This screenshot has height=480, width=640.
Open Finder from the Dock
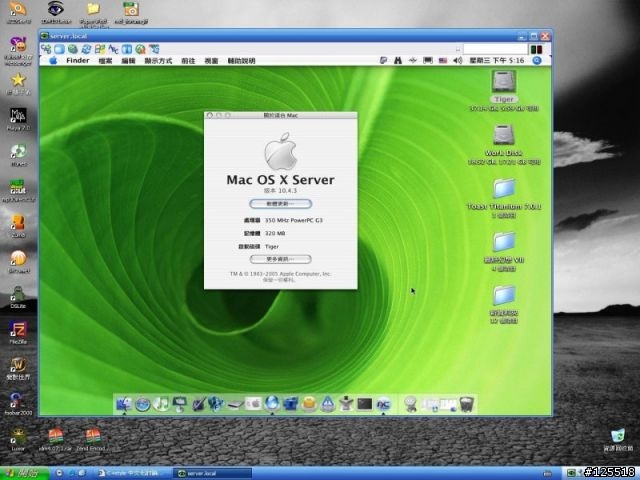click(x=124, y=404)
